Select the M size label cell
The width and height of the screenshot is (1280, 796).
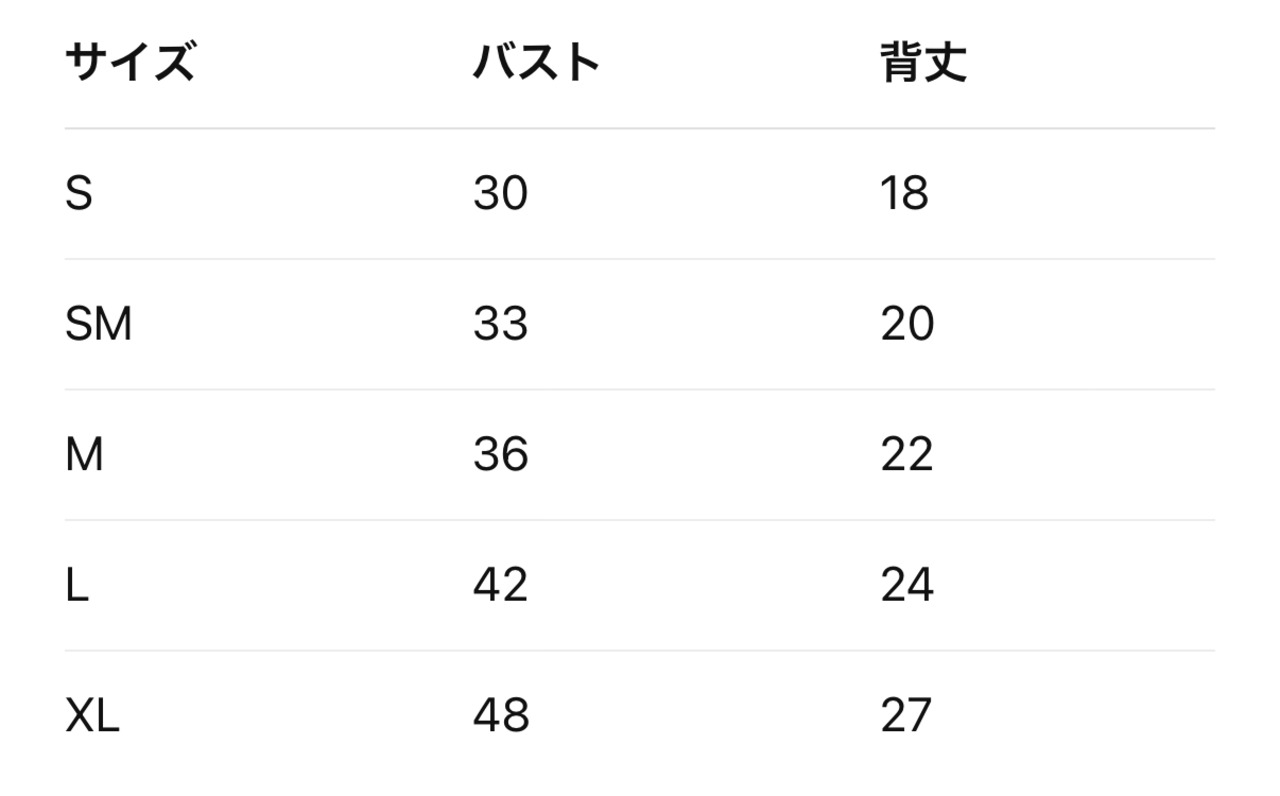click(x=84, y=455)
